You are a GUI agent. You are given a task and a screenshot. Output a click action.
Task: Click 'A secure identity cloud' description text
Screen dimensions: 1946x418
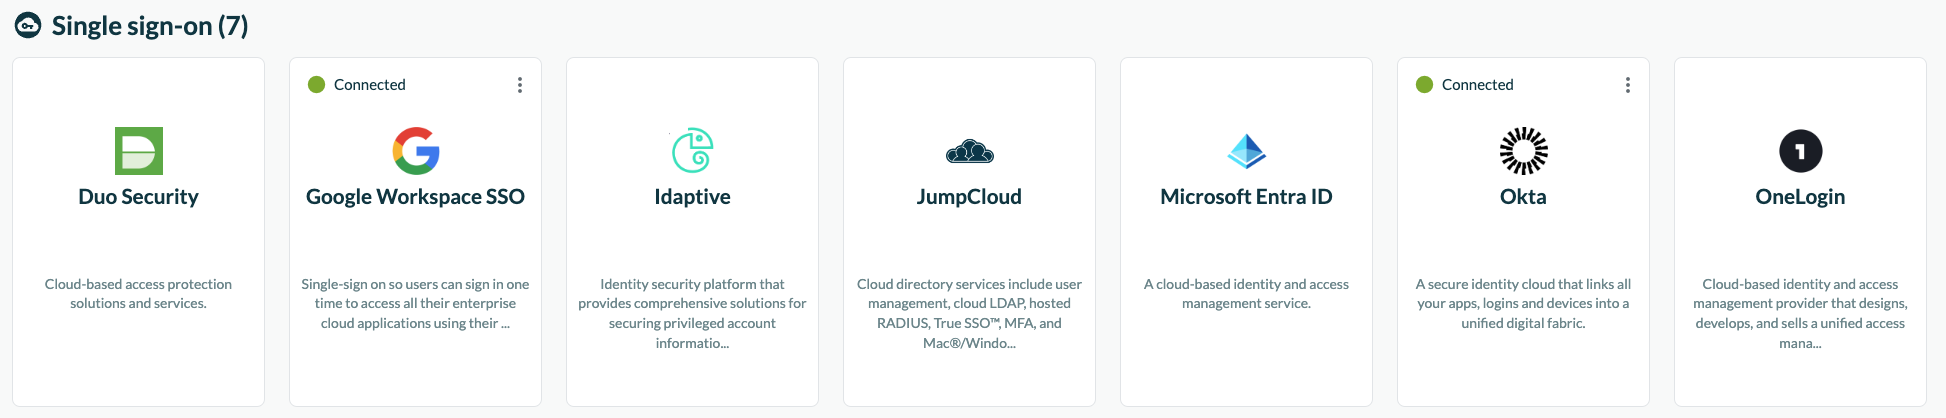tap(1524, 304)
